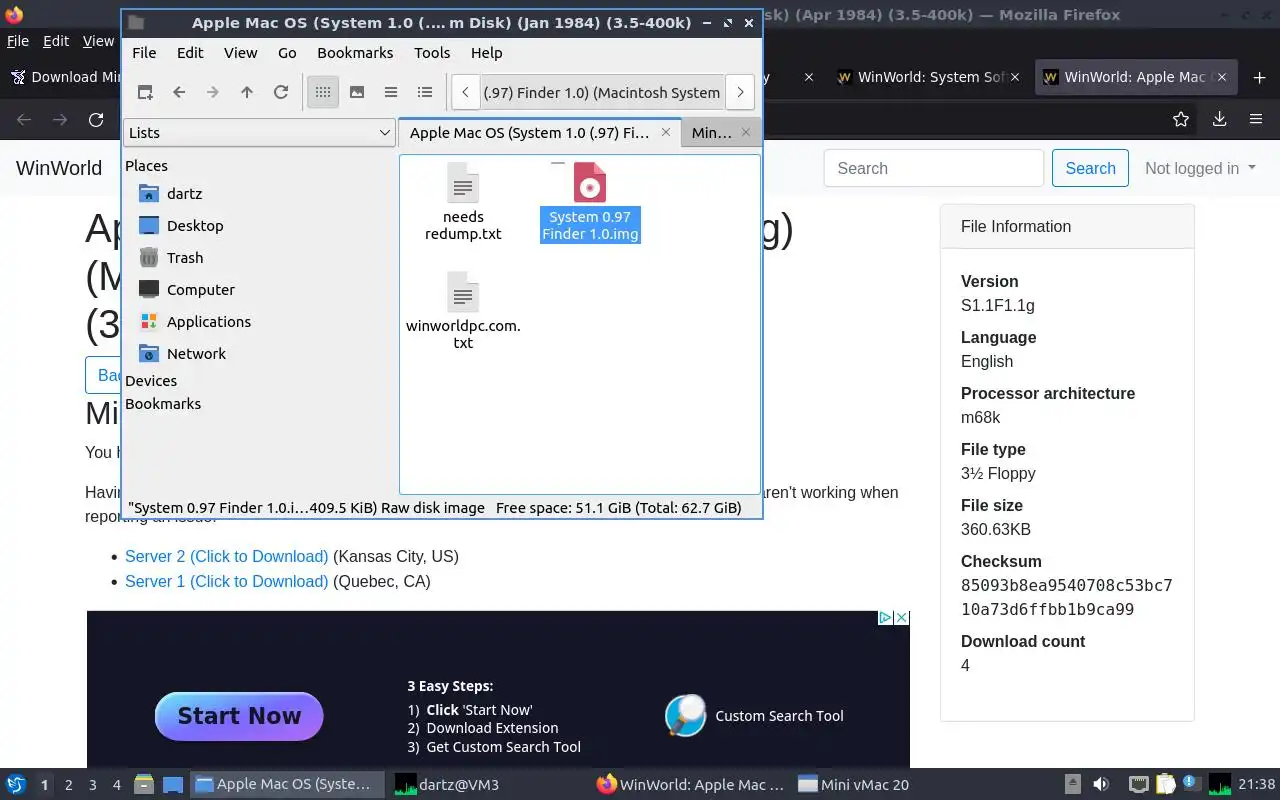Image resolution: width=1280 pixels, height=800 pixels.
Task: Click the taskbar clock
Action: (x=1257, y=785)
